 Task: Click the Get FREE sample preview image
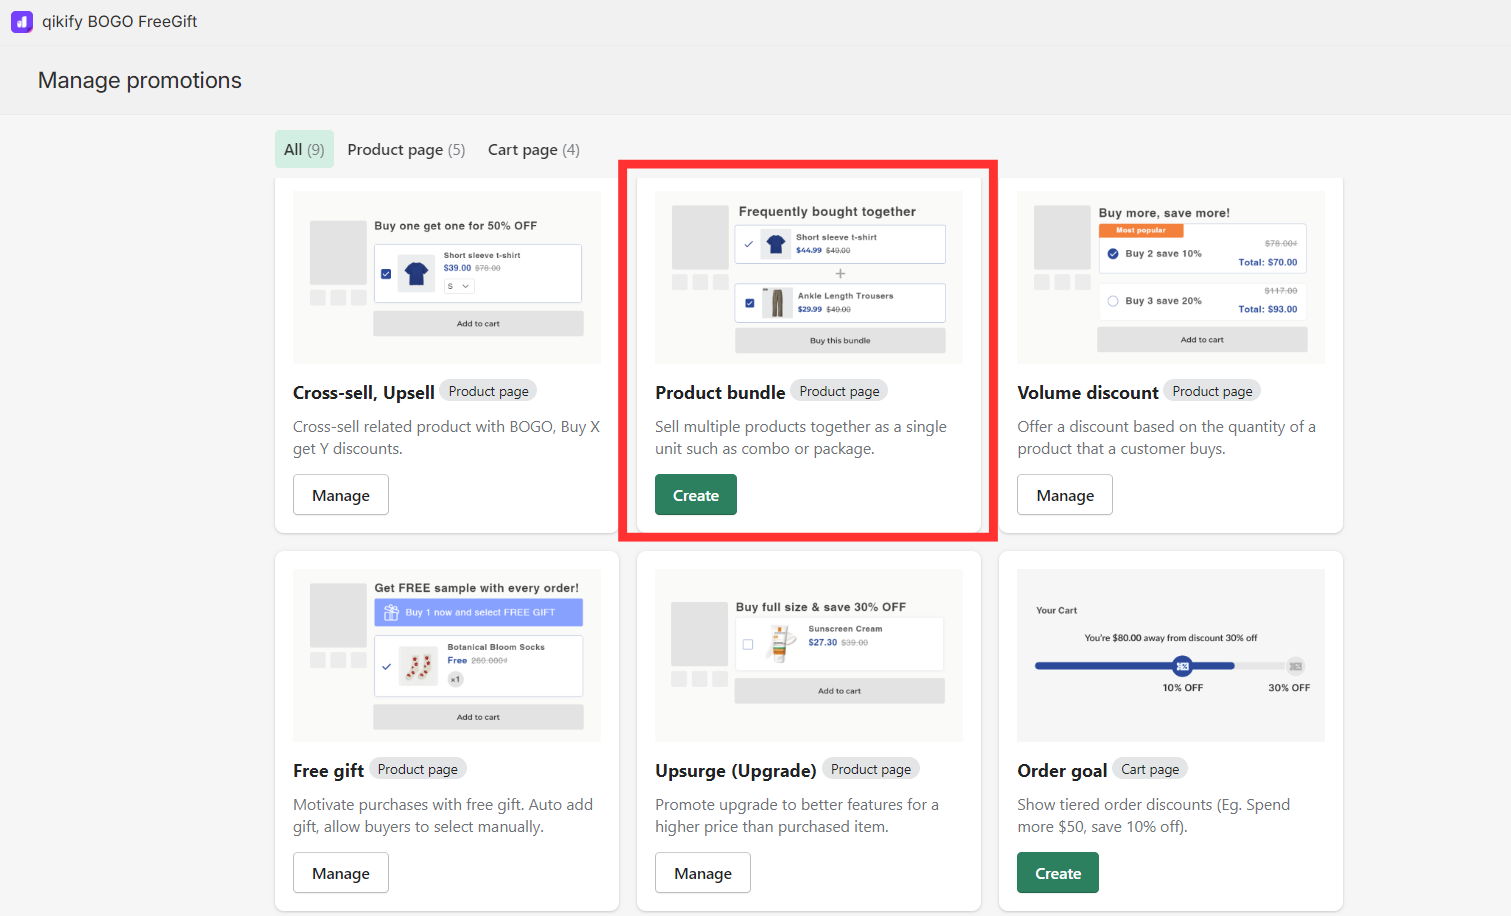pos(447,655)
